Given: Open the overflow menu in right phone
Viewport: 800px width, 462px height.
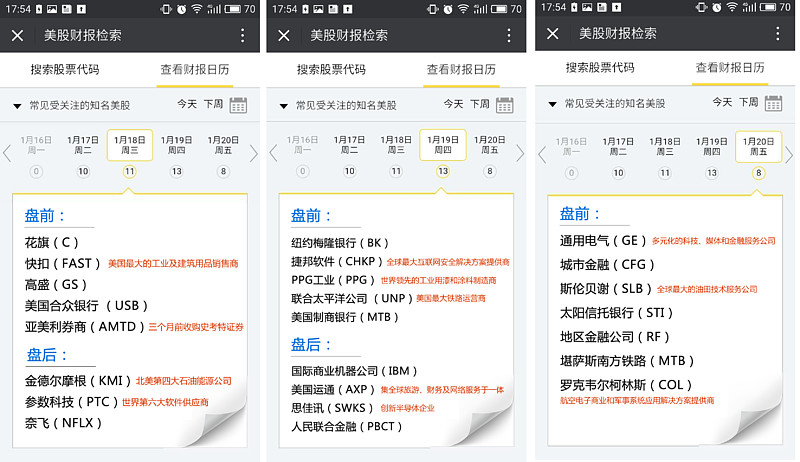Looking at the screenshot, I should (x=778, y=34).
